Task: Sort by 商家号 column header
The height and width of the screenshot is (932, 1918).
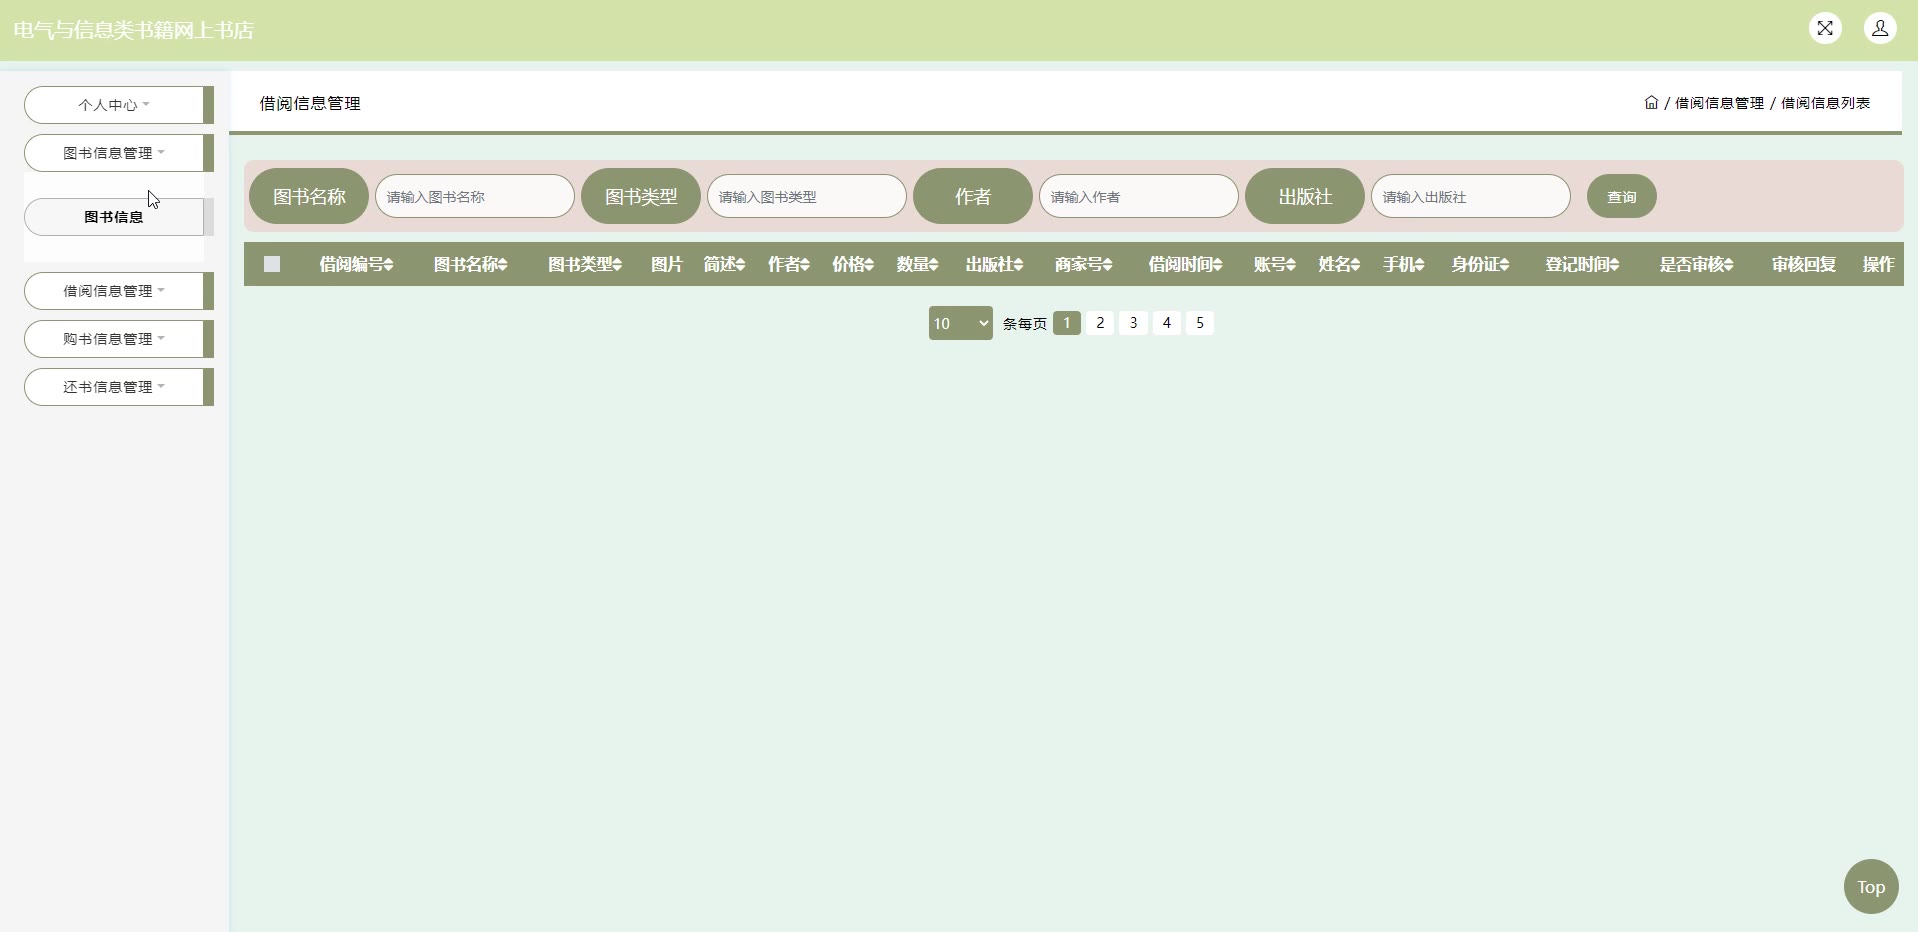Action: point(1083,265)
